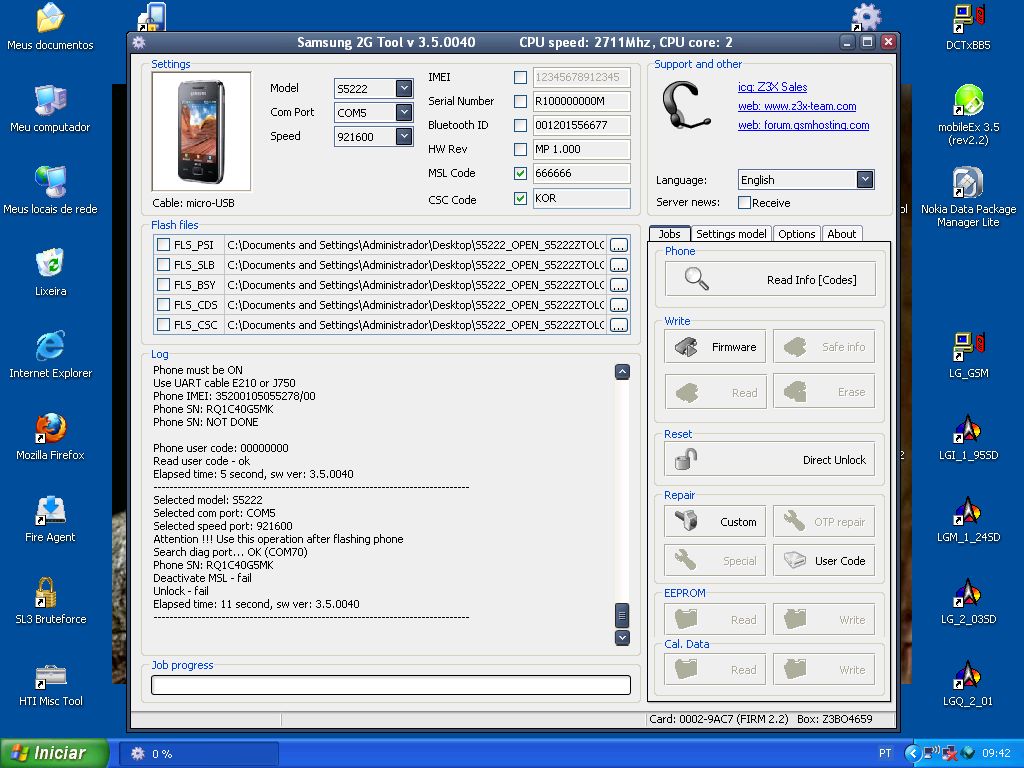Screen dimensions: 1024x768
Task: Open Nokia Data Package Manager Lite
Action: pyautogui.click(x=968, y=197)
